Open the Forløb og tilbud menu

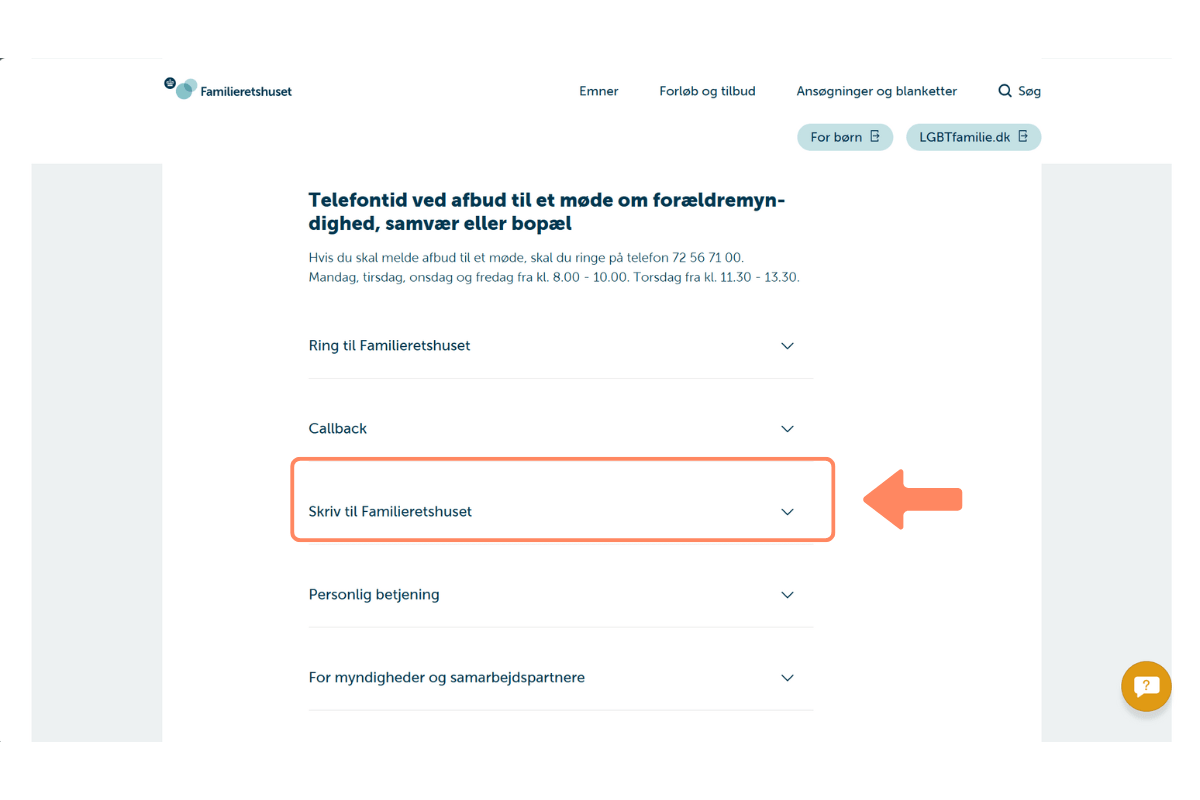click(707, 91)
